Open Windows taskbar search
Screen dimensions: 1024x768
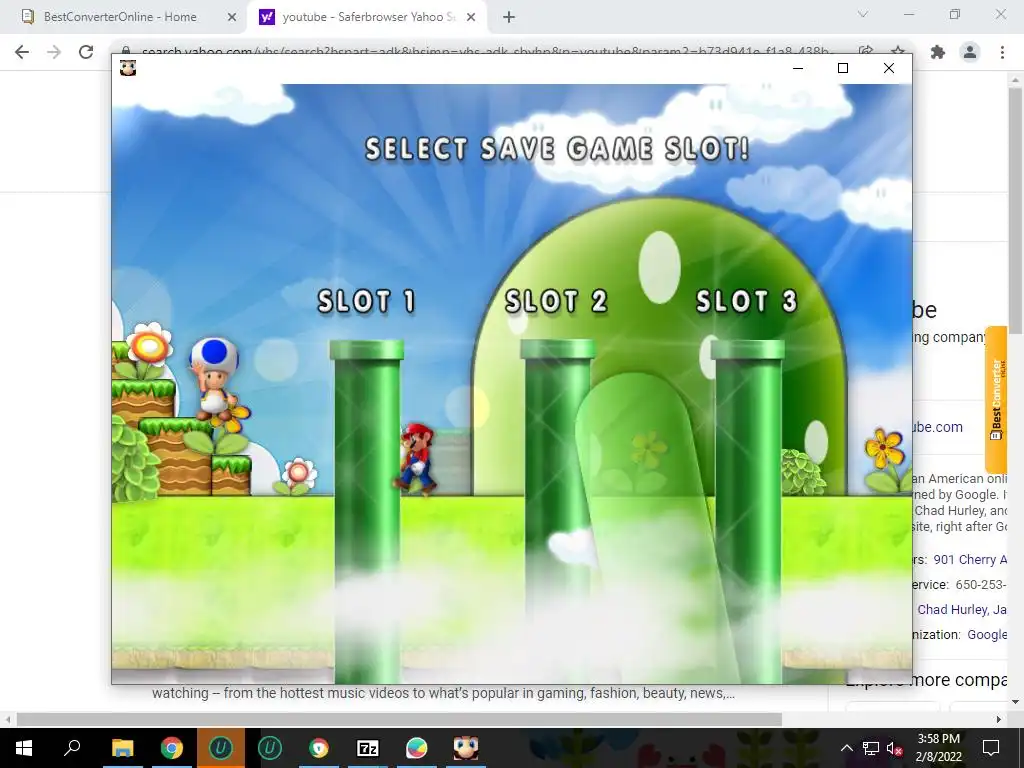click(72, 748)
